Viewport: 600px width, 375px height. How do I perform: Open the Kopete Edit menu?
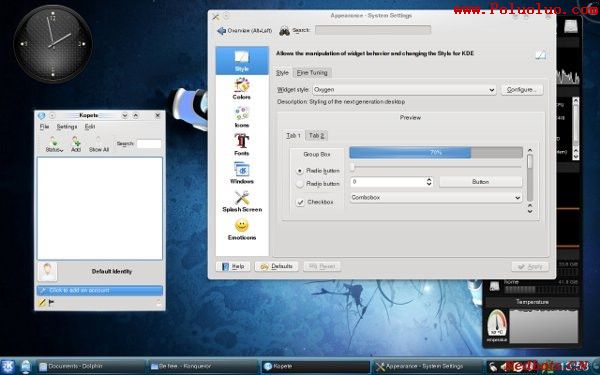90,127
